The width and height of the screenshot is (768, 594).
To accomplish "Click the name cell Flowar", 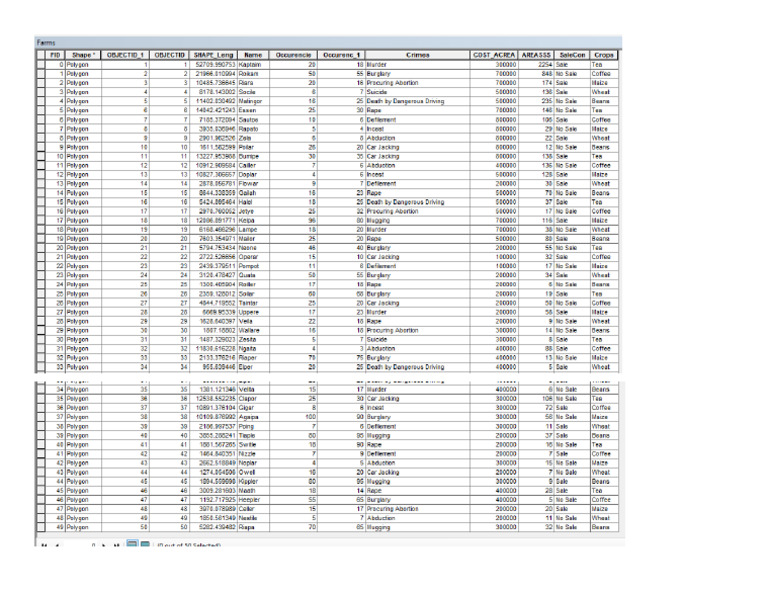I will click(x=253, y=184).
